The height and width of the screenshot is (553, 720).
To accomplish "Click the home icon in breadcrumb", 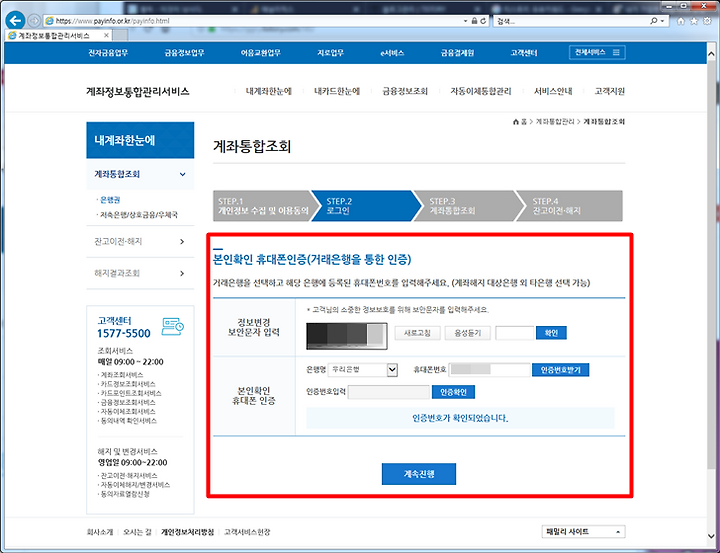I will click(516, 122).
